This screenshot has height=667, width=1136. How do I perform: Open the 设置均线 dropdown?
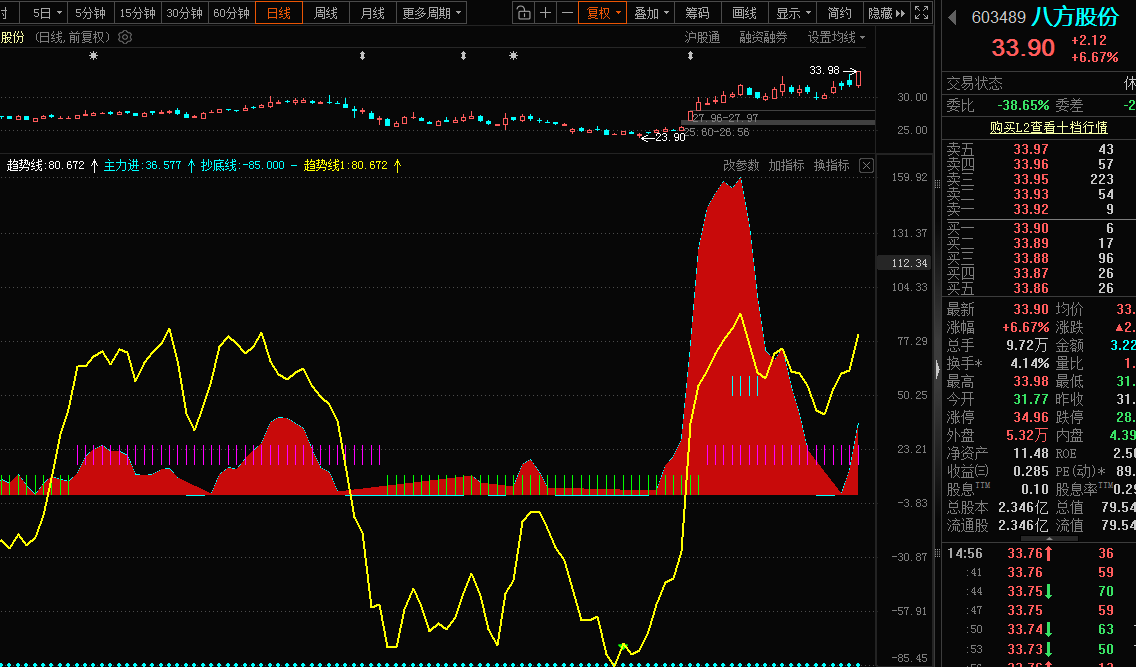836,37
